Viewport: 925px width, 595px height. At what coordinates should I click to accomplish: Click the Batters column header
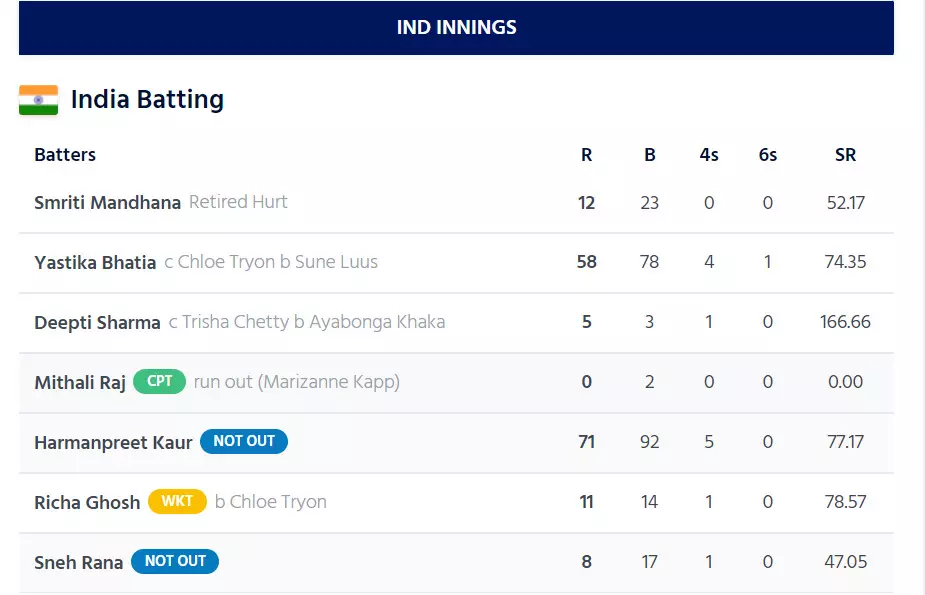click(x=65, y=155)
